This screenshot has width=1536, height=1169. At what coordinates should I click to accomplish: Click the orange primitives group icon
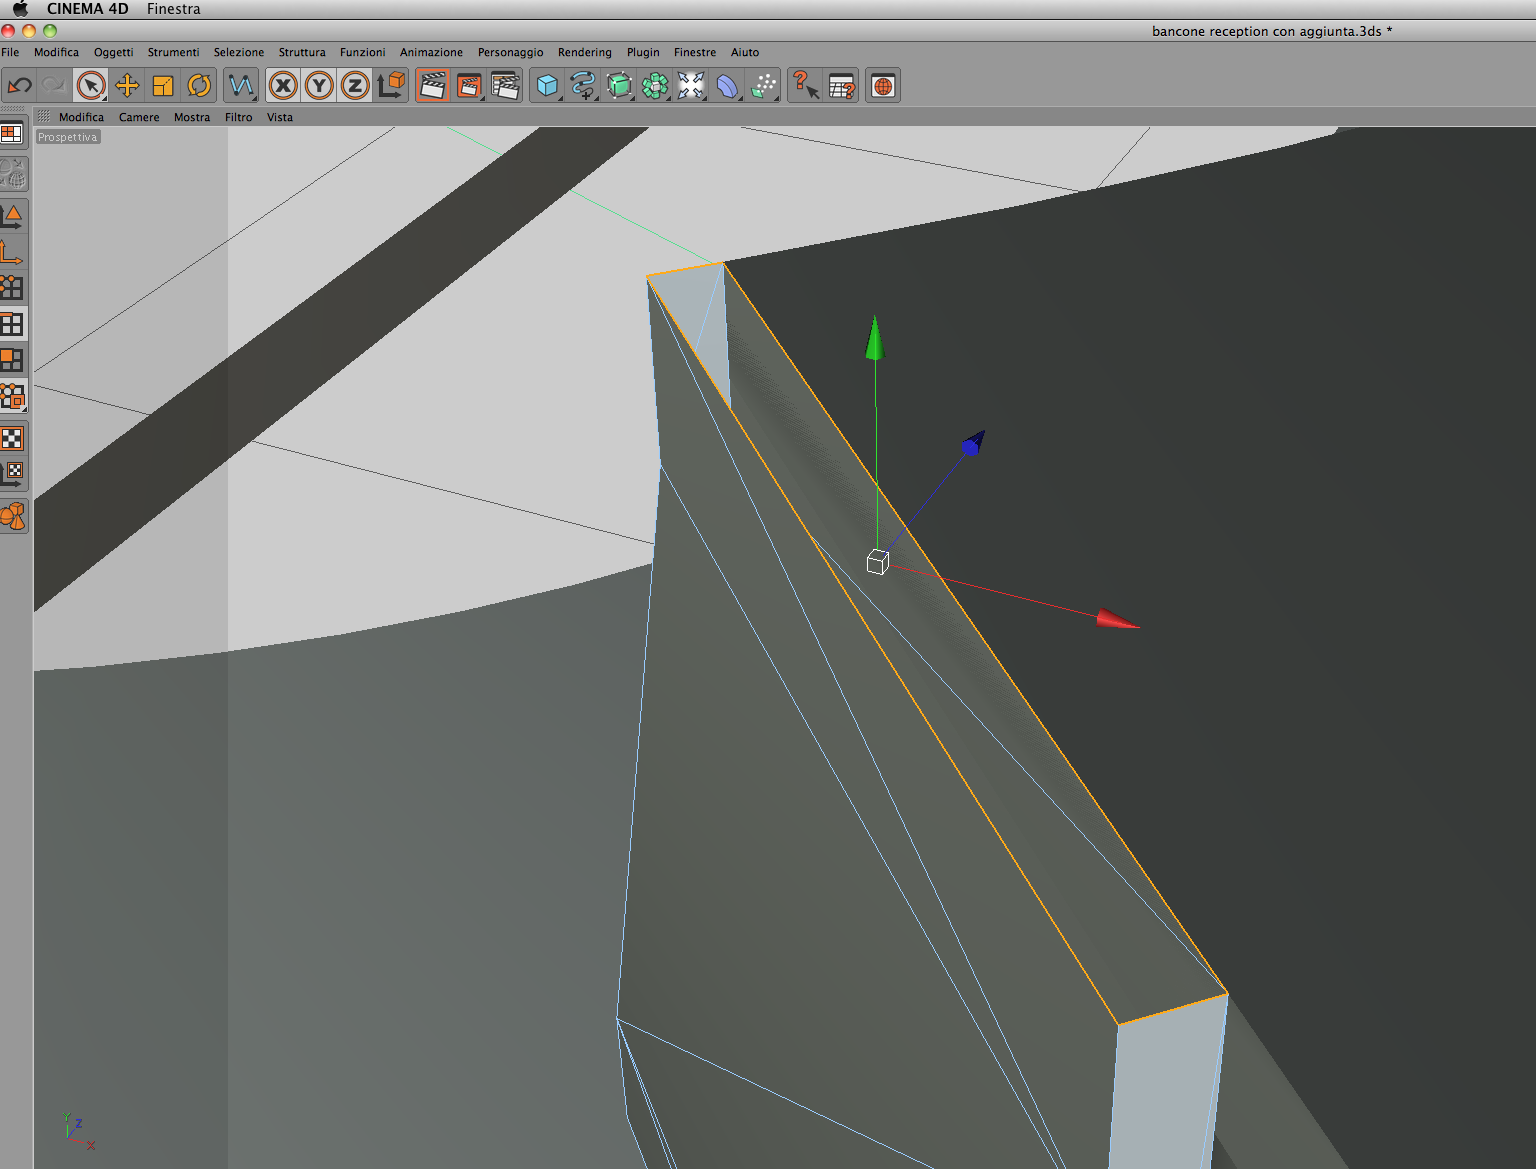pyautogui.click(x=12, y=516)
